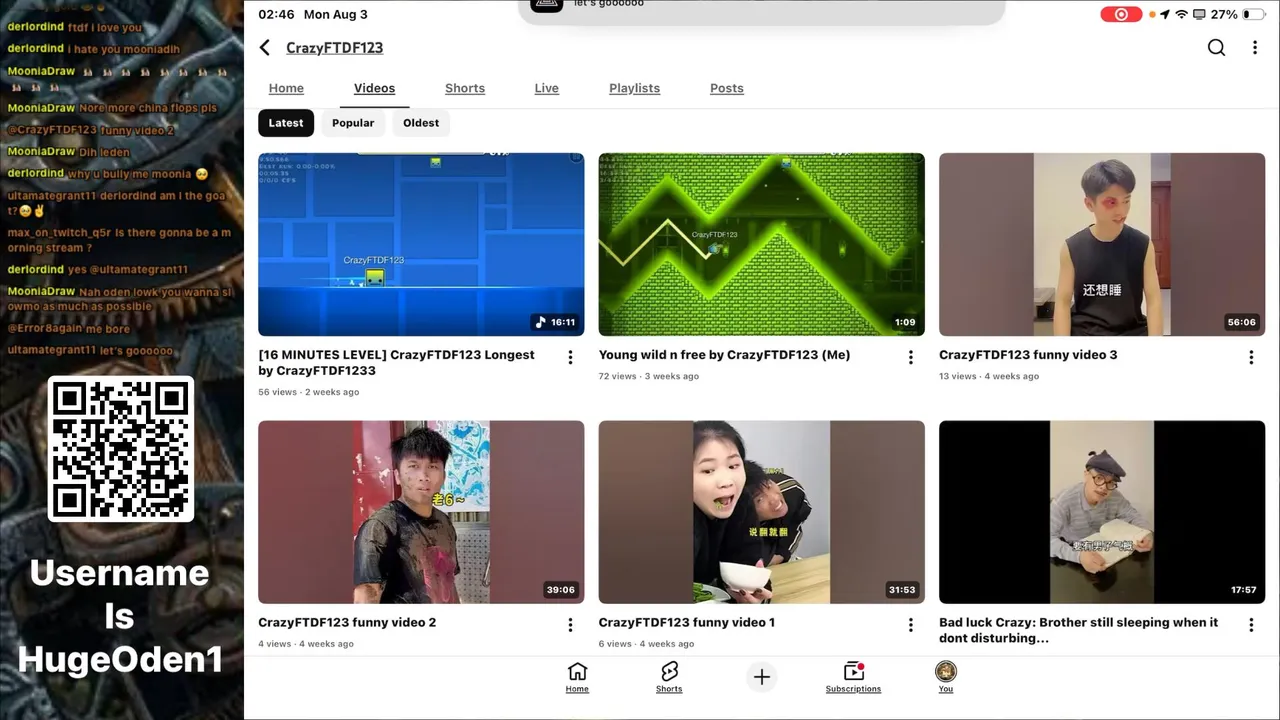Screen dimensions: 1280x720
Task: Go back using the back chevron
Action: tap(264, 48)
